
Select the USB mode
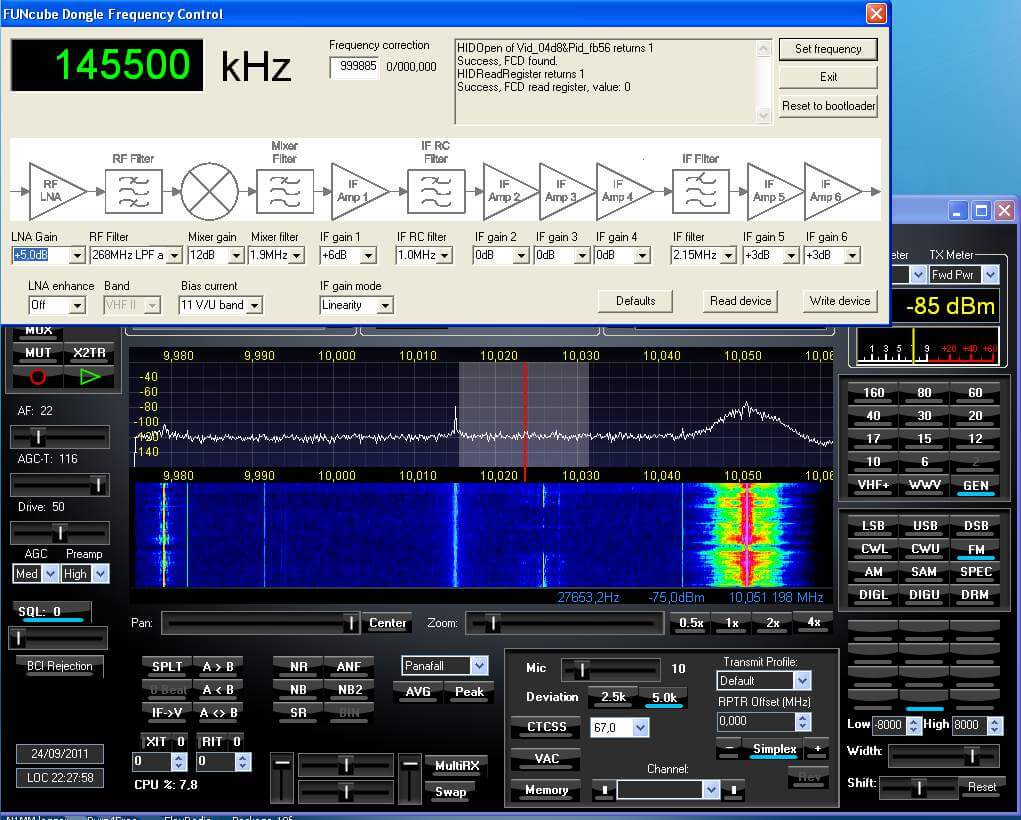925,526
